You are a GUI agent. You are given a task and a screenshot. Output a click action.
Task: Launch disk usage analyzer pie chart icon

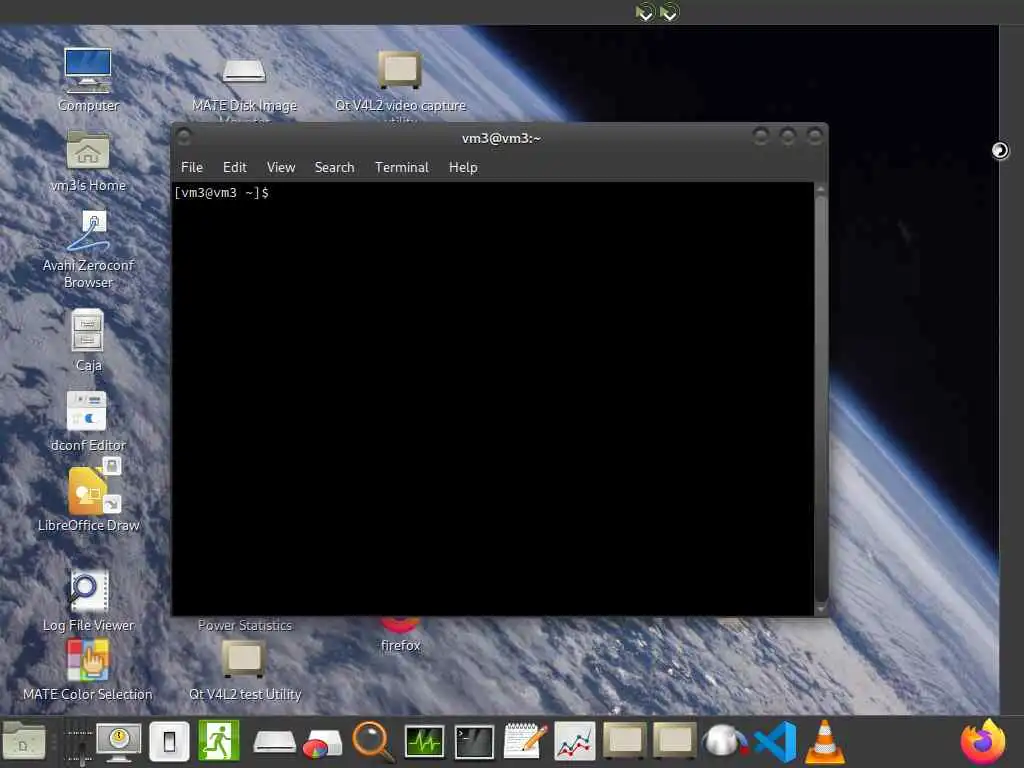click(323, 744)
